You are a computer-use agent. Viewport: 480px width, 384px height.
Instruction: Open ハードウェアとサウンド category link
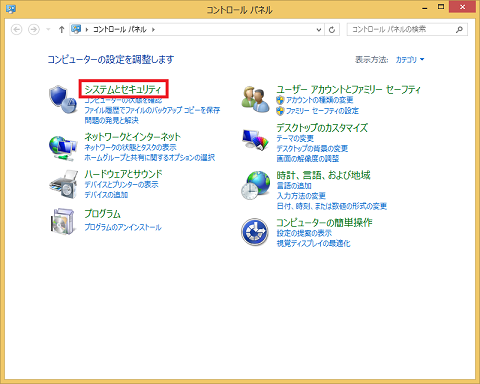click(x=123, y=174)
